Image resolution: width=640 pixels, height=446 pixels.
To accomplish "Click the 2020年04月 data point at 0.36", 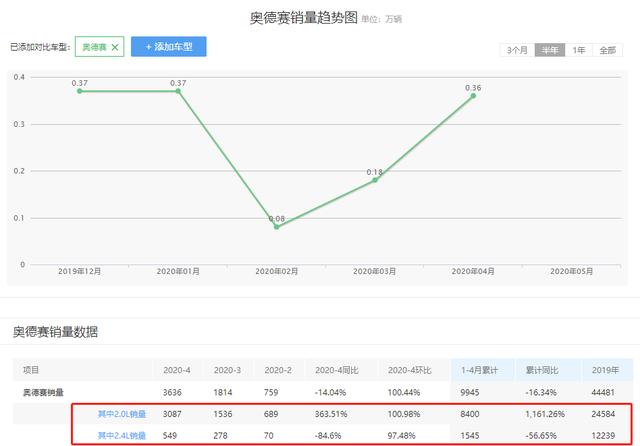I will click(473, 96).
